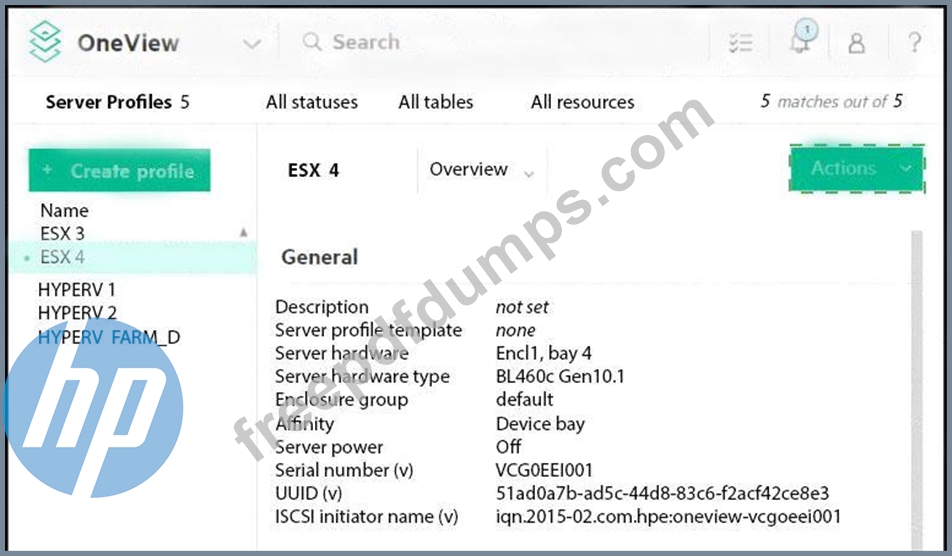Click the Create profile button
The width and height of the screenshot is (952, 556).
(120, 171)
